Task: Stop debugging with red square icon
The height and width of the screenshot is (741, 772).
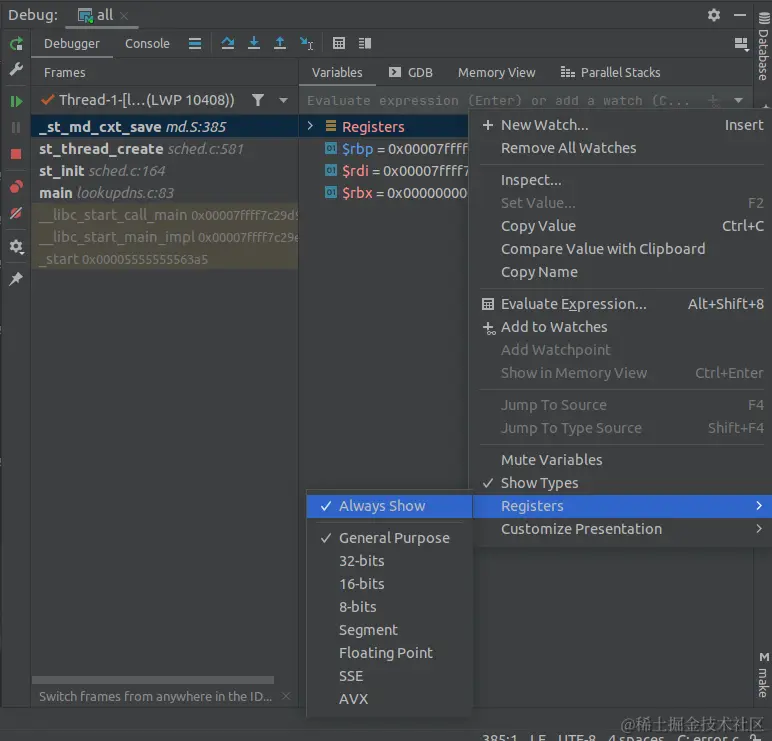Action: click(16, 154)
